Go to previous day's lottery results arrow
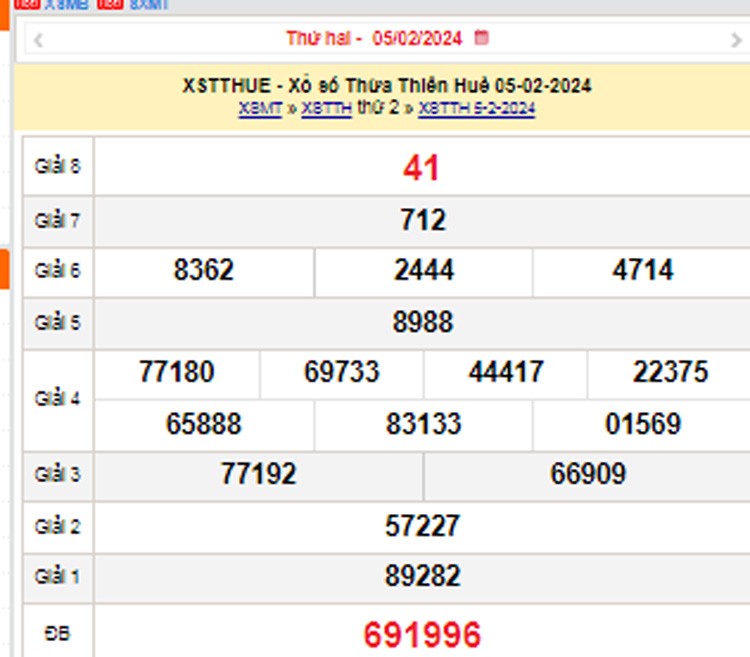The width and height of the screenshot is (750, 657). (38, 40)
